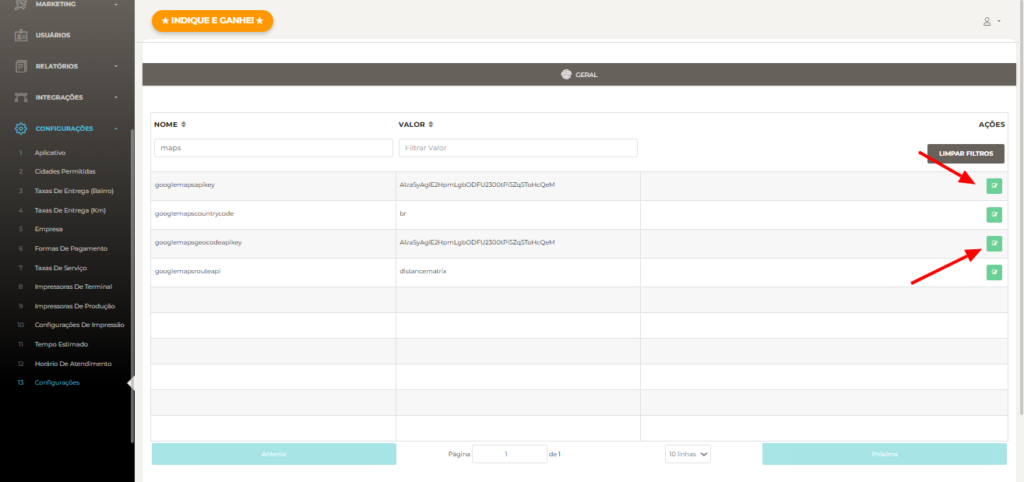Click the Configurações gear icon
Viewport: 1024px width, 482px height.
pyautogui.click(x=21, y=128)
